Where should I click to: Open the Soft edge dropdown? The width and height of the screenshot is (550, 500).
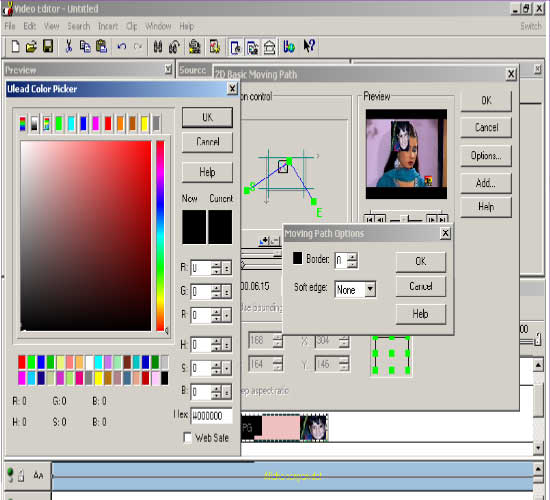click(370, 289)
